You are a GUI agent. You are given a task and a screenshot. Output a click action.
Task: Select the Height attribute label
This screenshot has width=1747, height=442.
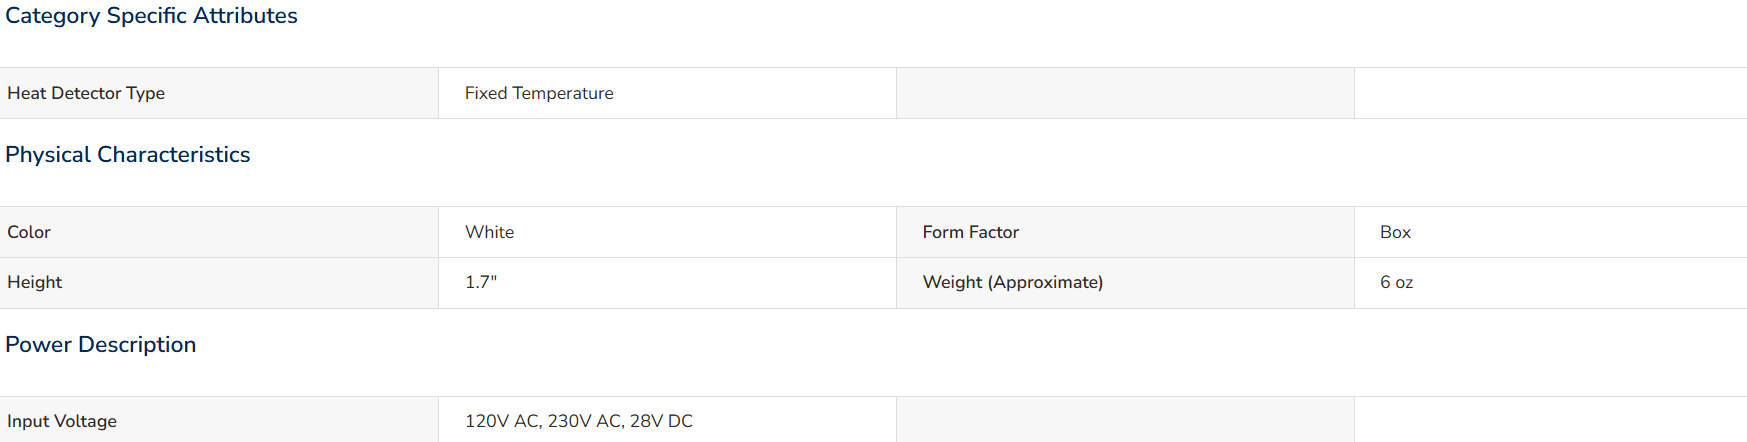(x=35, y=282)
